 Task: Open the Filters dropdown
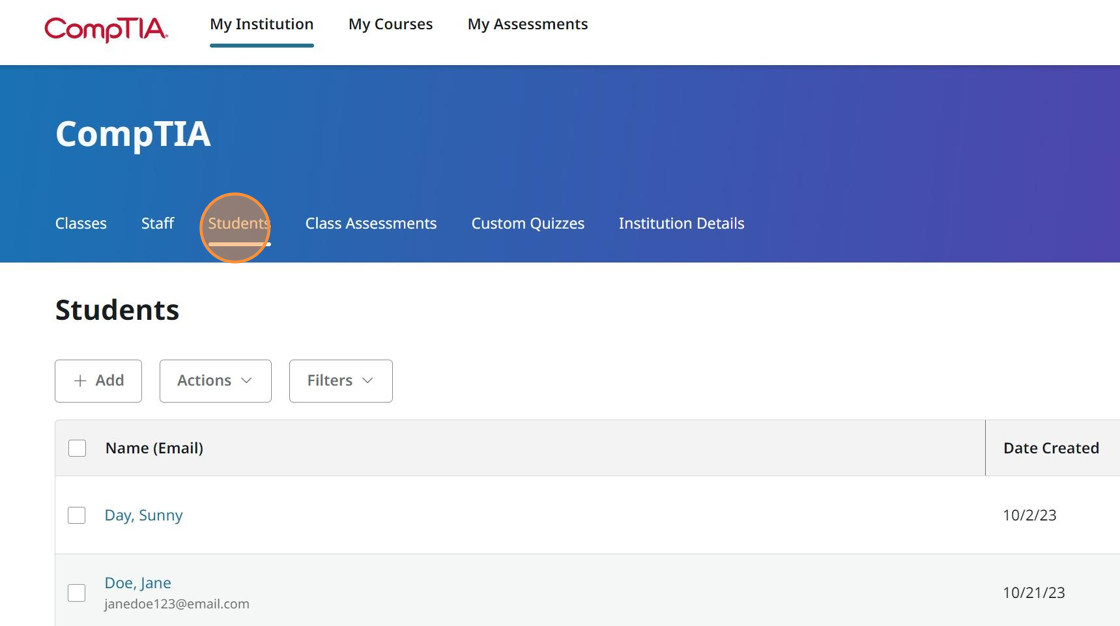pyautogui.click(x=341, y=381)
